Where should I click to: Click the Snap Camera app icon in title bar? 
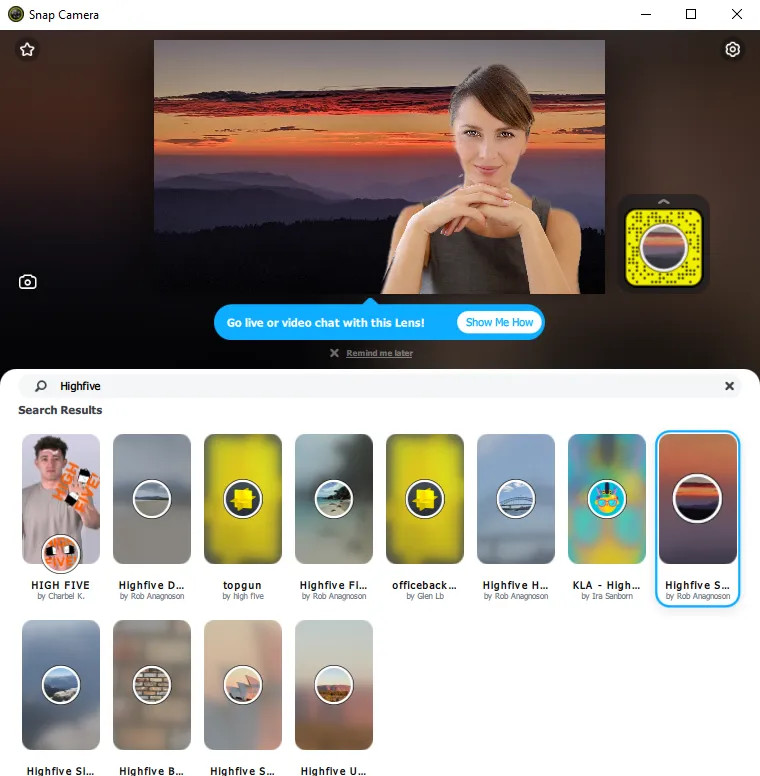click(16, 14)
